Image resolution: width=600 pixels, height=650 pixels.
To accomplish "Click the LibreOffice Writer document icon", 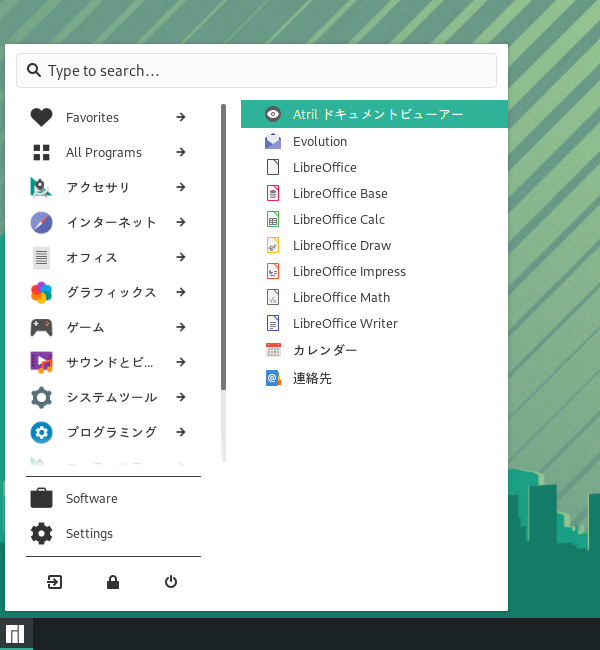I will (273, 323).
